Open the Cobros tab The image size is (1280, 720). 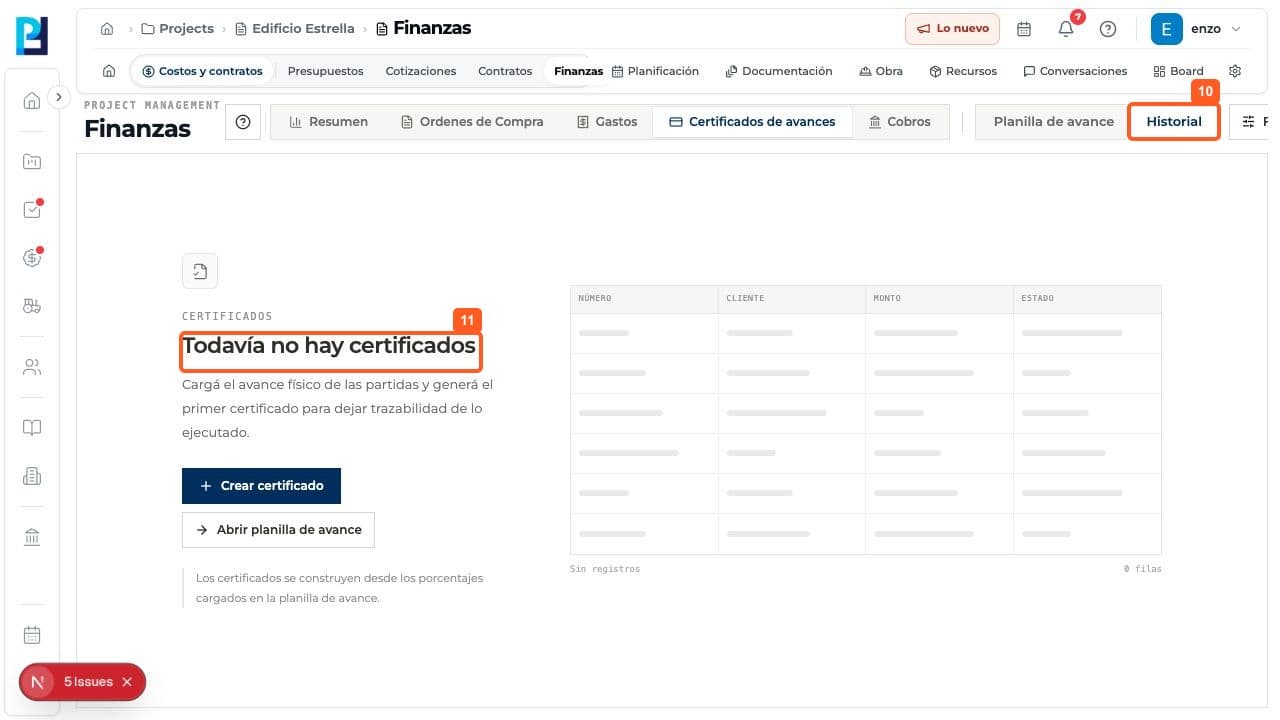point(900,122)
